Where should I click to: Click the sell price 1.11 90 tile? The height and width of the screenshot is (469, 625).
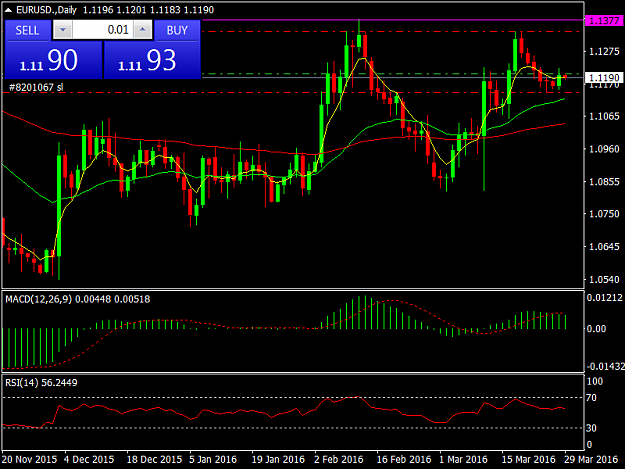coord(53,61)
